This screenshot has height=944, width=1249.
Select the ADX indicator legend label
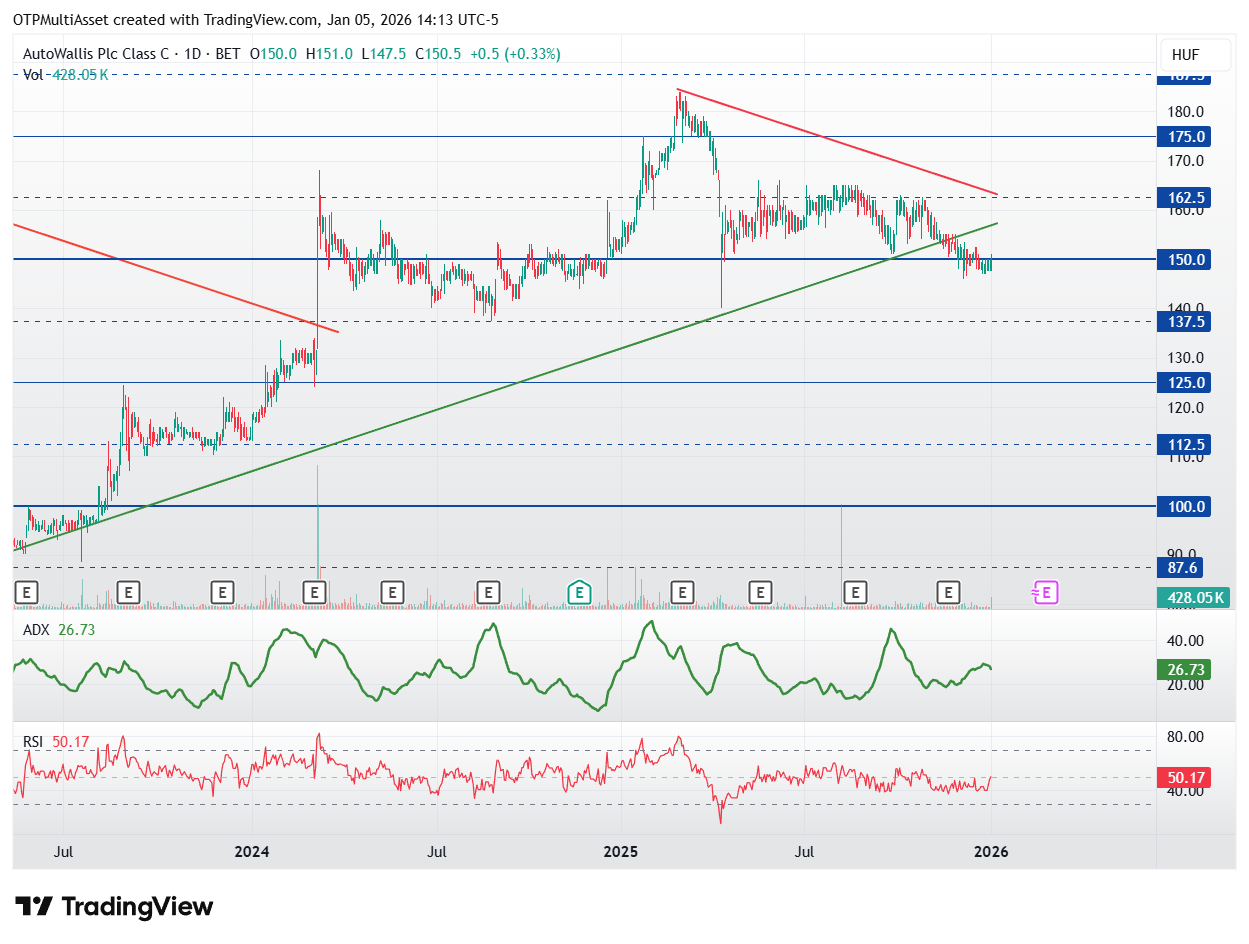(36, 630)
